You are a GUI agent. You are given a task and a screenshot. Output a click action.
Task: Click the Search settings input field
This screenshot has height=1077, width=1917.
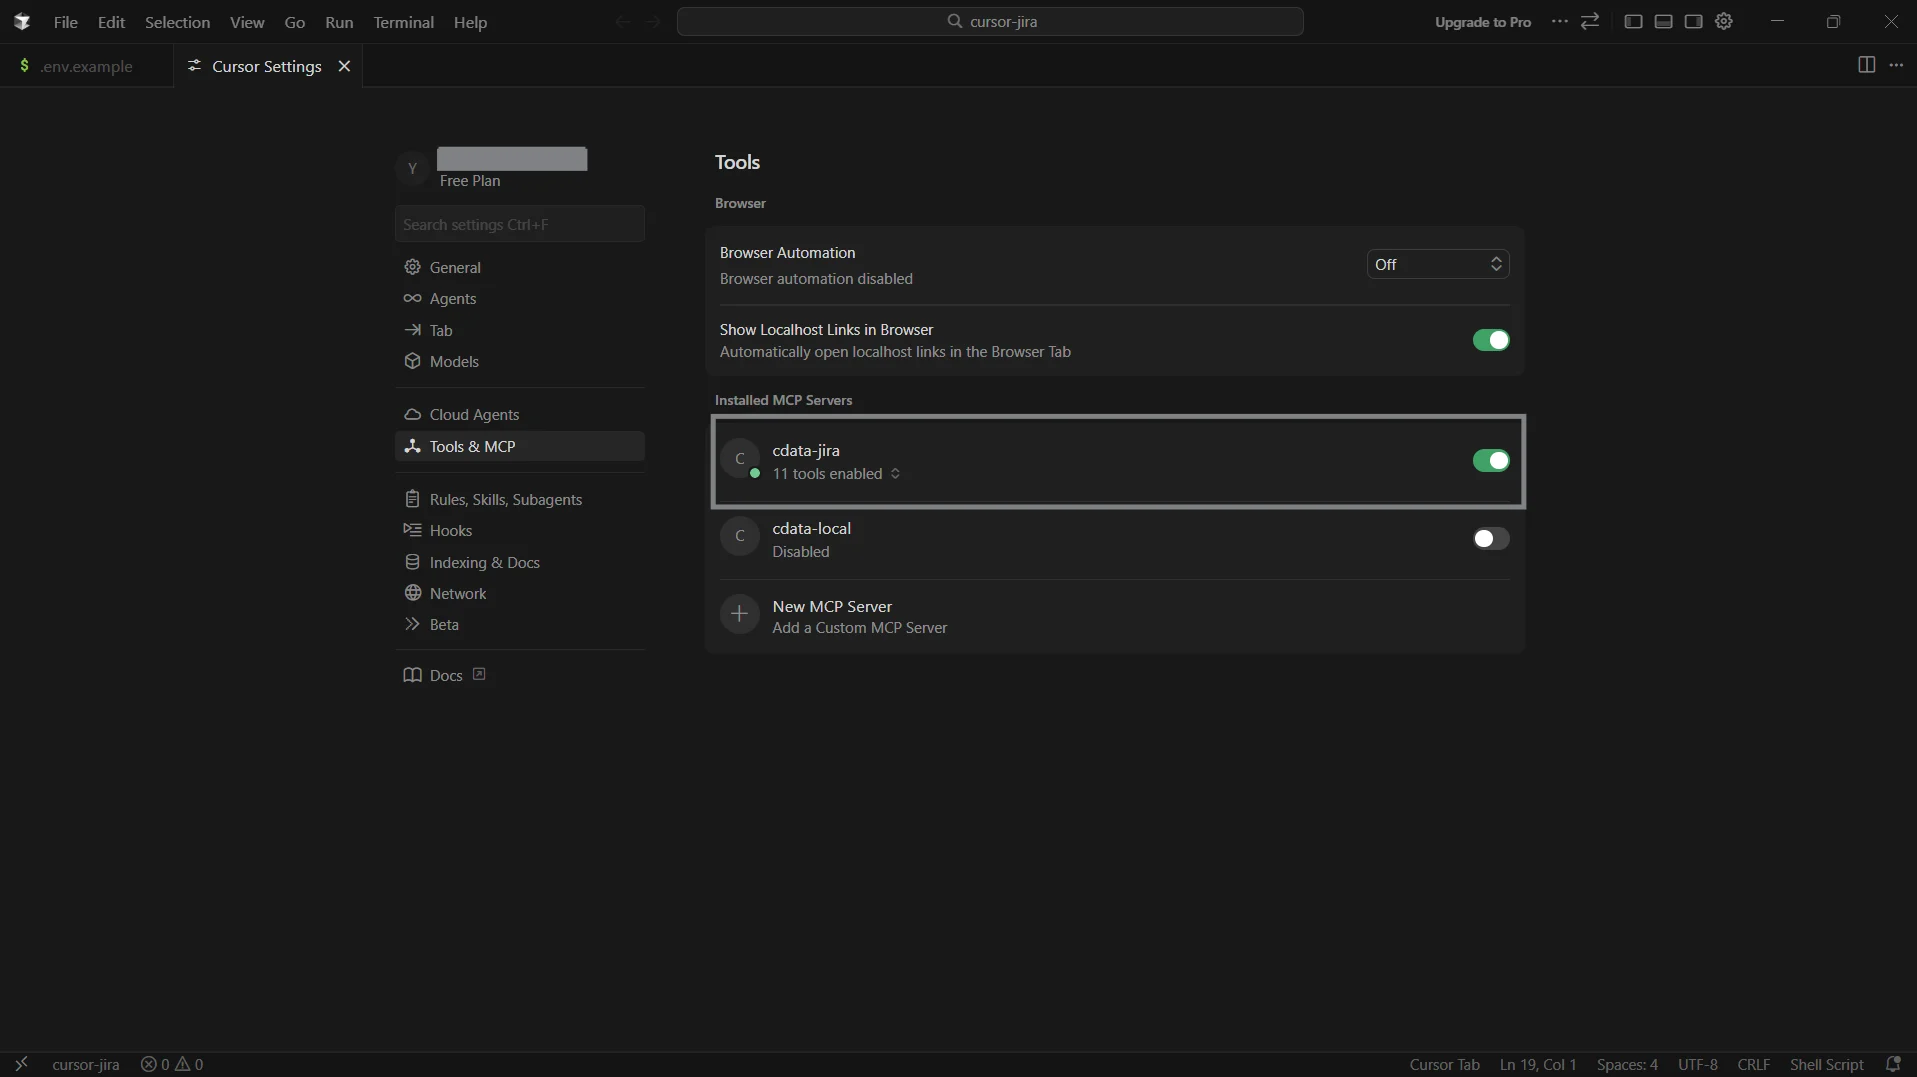pos(519,224)
